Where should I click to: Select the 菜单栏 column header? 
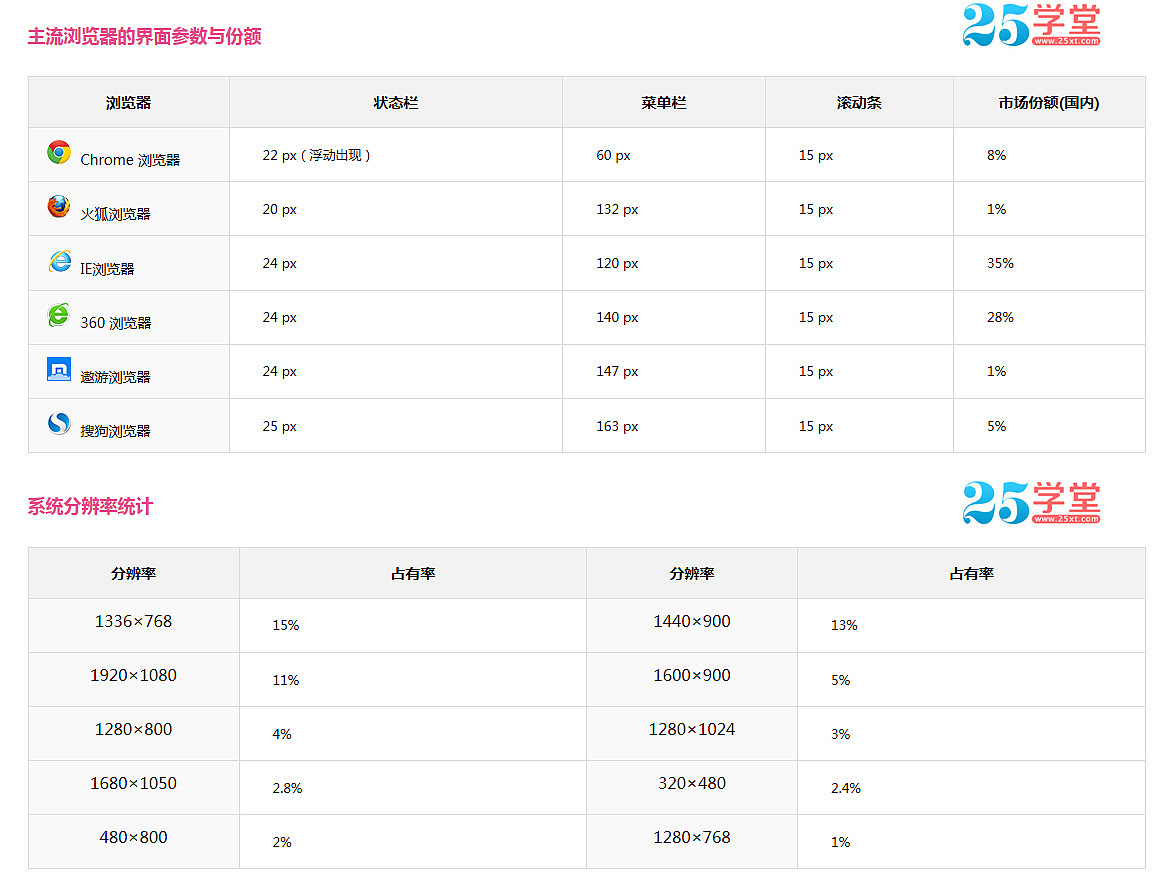coord(664,103)
